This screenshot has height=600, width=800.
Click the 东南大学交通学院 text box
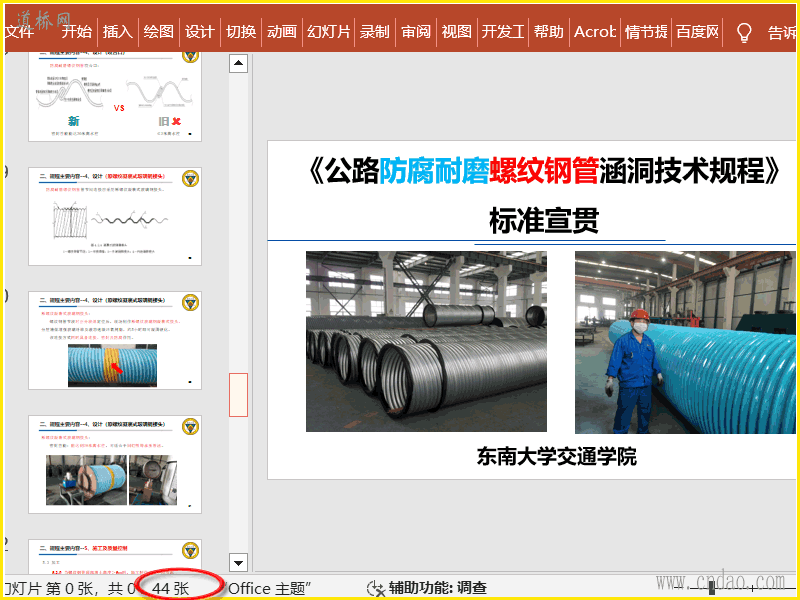(557, 456)
